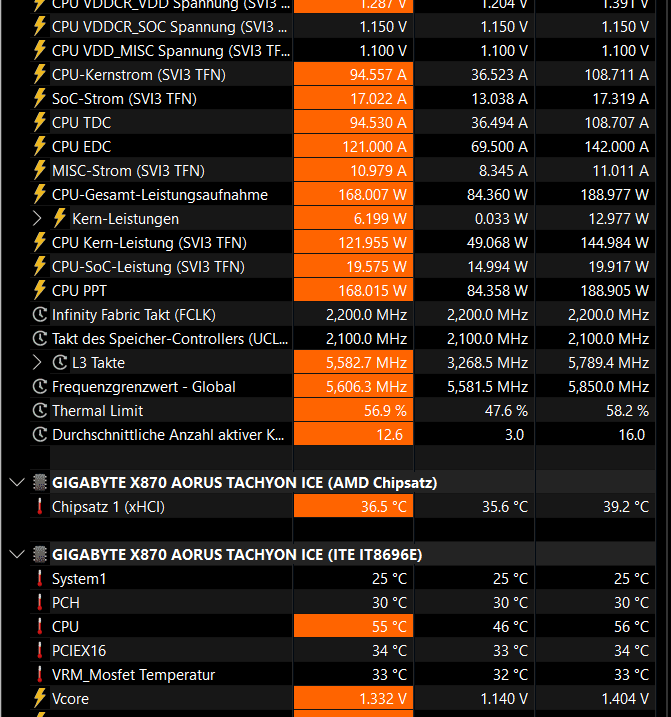Click the maximum Vcore value 1.404 V
The height and width of the screenshot is (717, 671).
(x=625, y=699)
